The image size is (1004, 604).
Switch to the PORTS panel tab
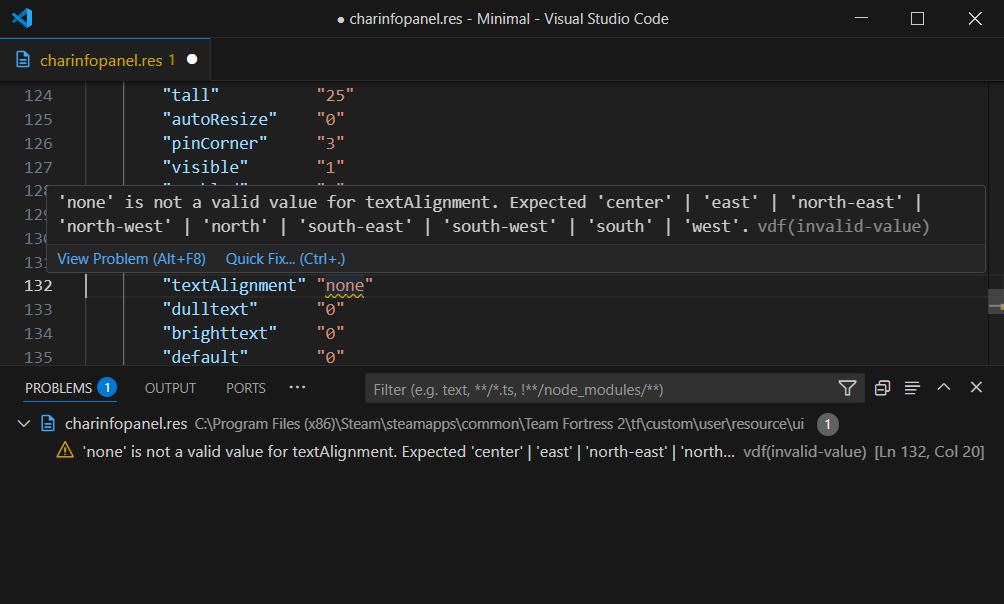[245, 388]
